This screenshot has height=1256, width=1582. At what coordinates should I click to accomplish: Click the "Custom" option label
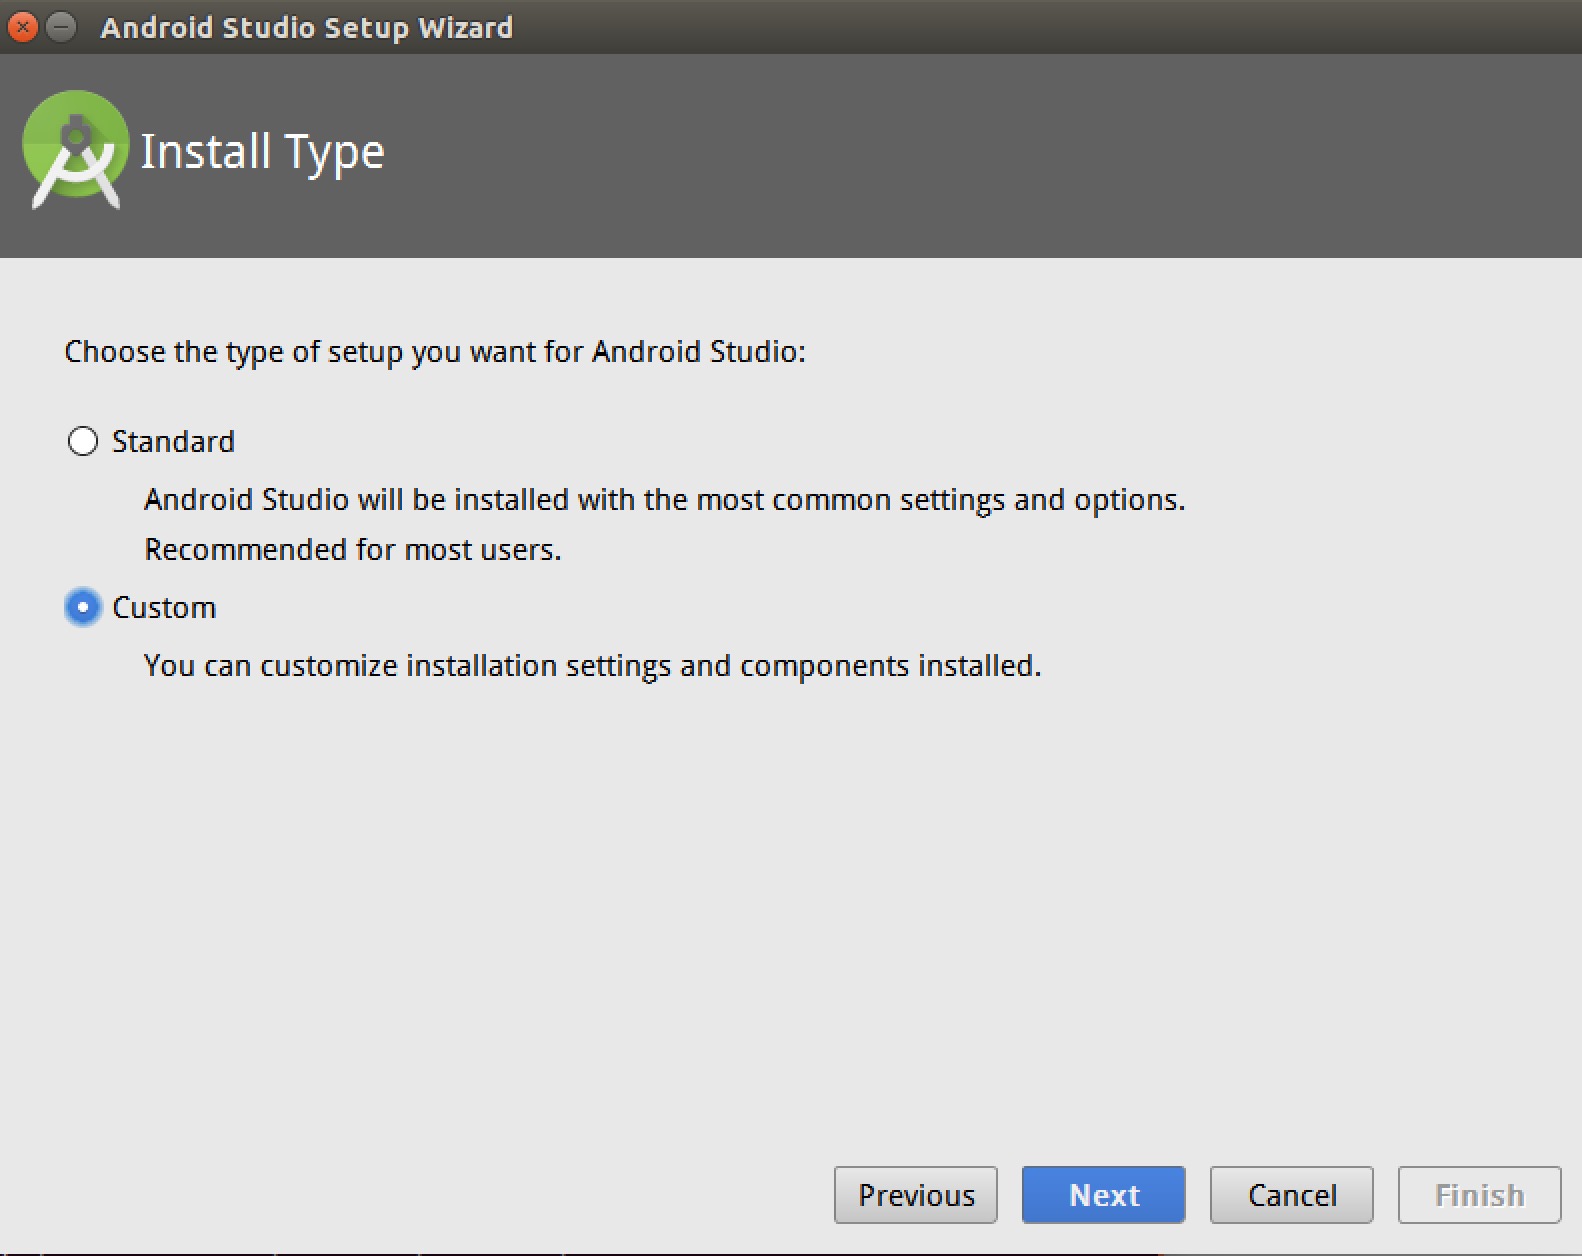[x=164, y=607]
